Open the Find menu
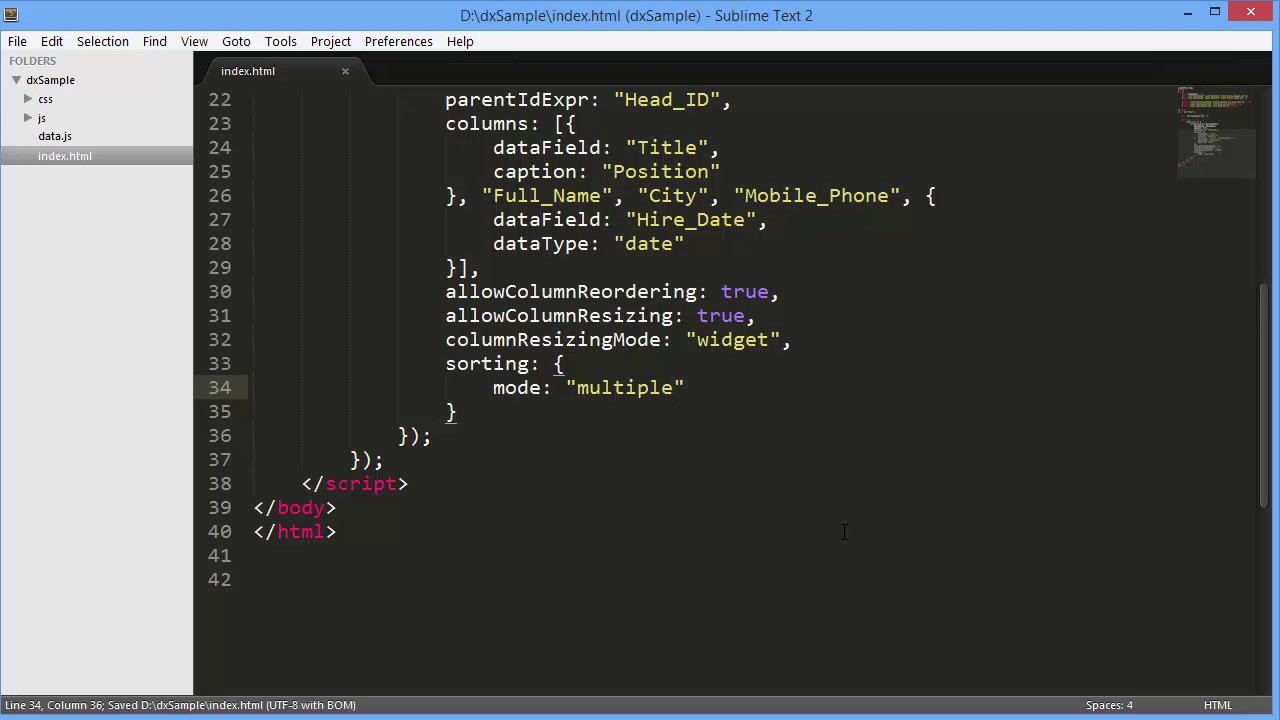Screen dimensions: 1280x720 (155, 41)
